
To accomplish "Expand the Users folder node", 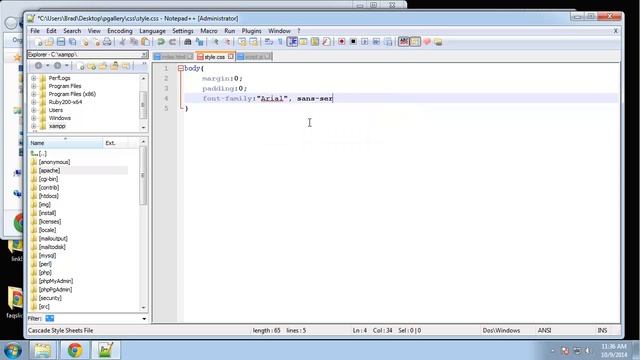I will point(34,110).
